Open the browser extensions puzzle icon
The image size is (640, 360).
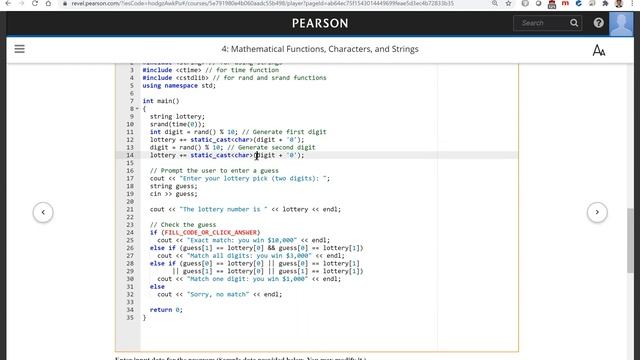point(605,4)
